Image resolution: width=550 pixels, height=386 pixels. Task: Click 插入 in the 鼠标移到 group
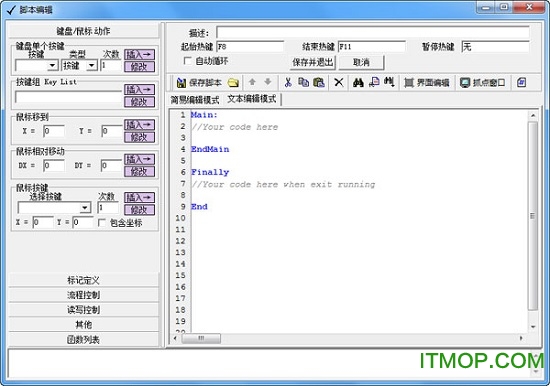point(139,125)
